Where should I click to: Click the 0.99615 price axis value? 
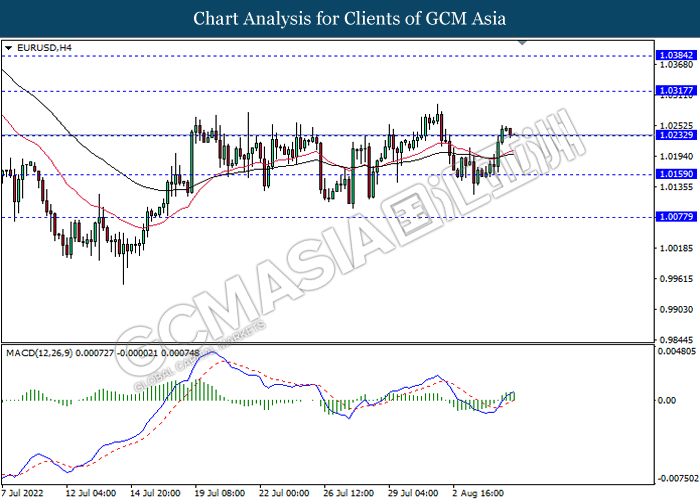pyautogui.click(x=676, y=279)
